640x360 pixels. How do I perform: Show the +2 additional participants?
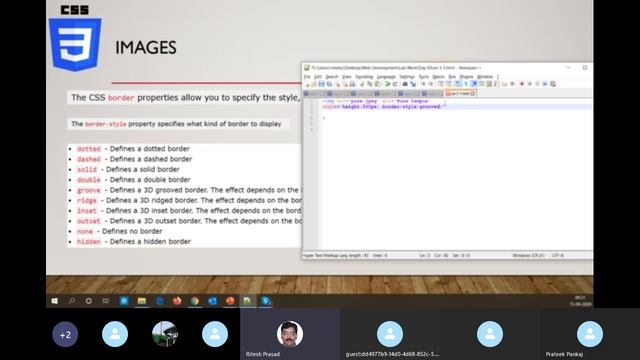(x=65, y=335)
